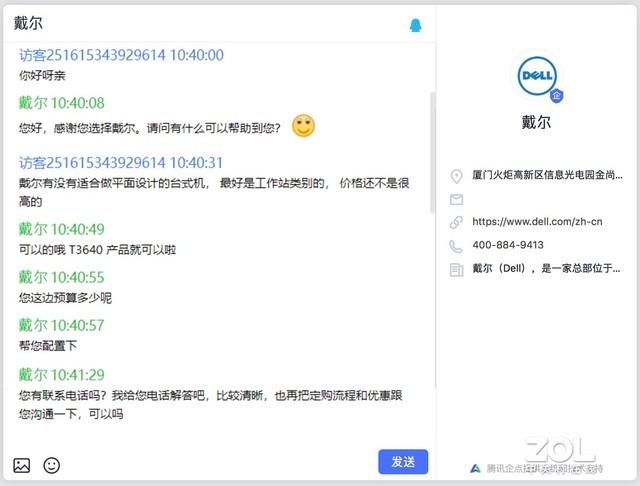The width and height of the screenshot is (640, 486).
Task: Click phone number 400-884-9413
Action: [x=508, y=245]
